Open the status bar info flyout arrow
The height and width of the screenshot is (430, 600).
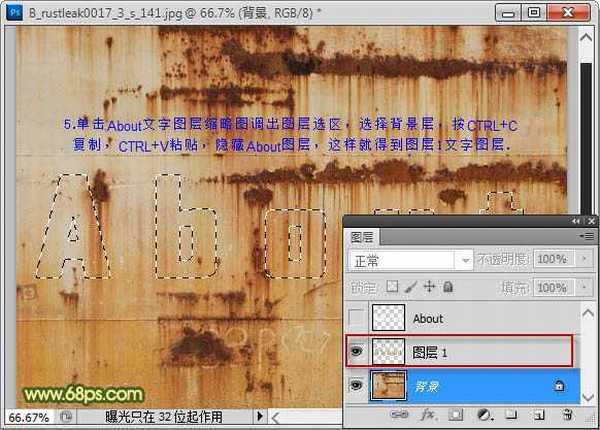point(260,416)
